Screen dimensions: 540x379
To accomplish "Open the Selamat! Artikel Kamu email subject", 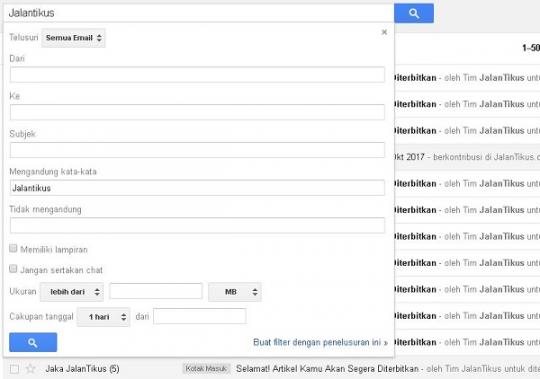I will tap(327, 369).
